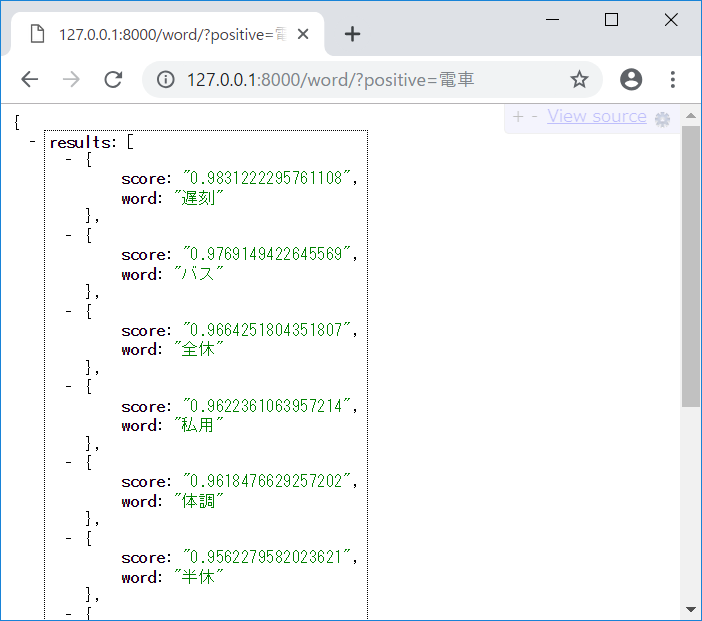This screenshot has height=621, width=702.
Task: Open a new browser tab
Action: 352,34
